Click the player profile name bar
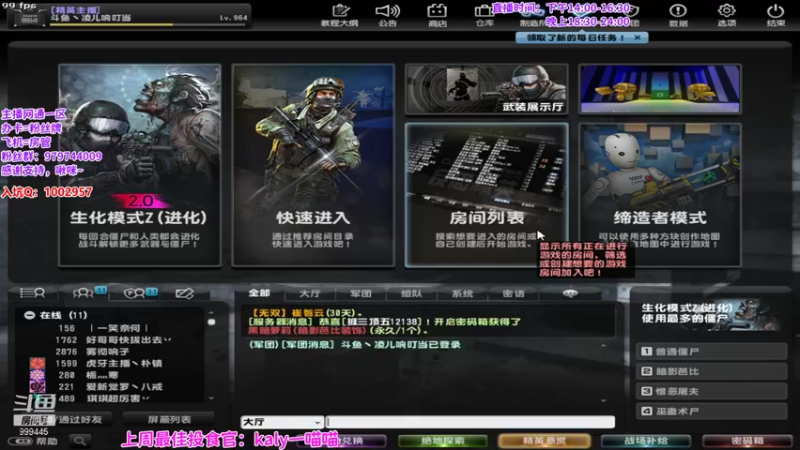The height and width of the screenshot is (450, 800). point(130,15)
